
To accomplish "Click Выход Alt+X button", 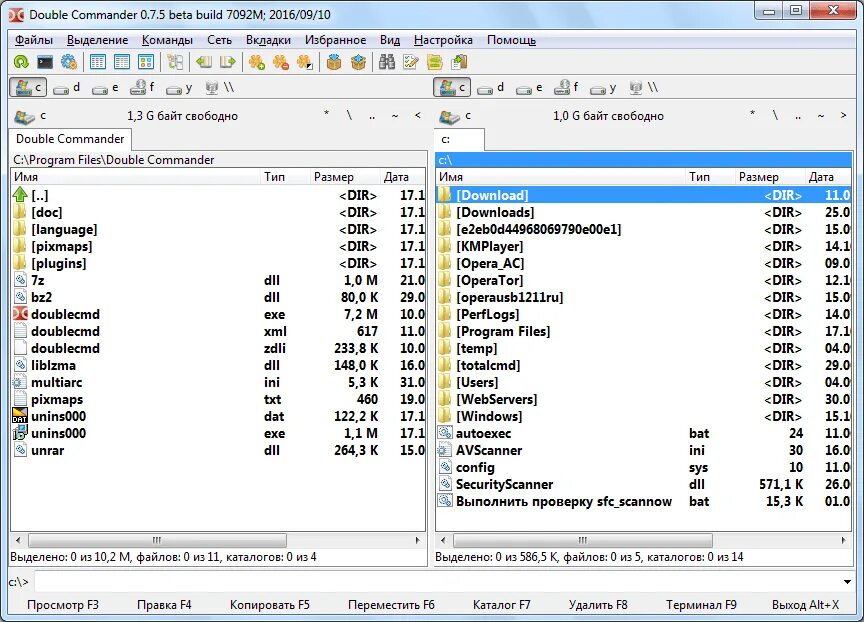I will [x=805, y=605].
